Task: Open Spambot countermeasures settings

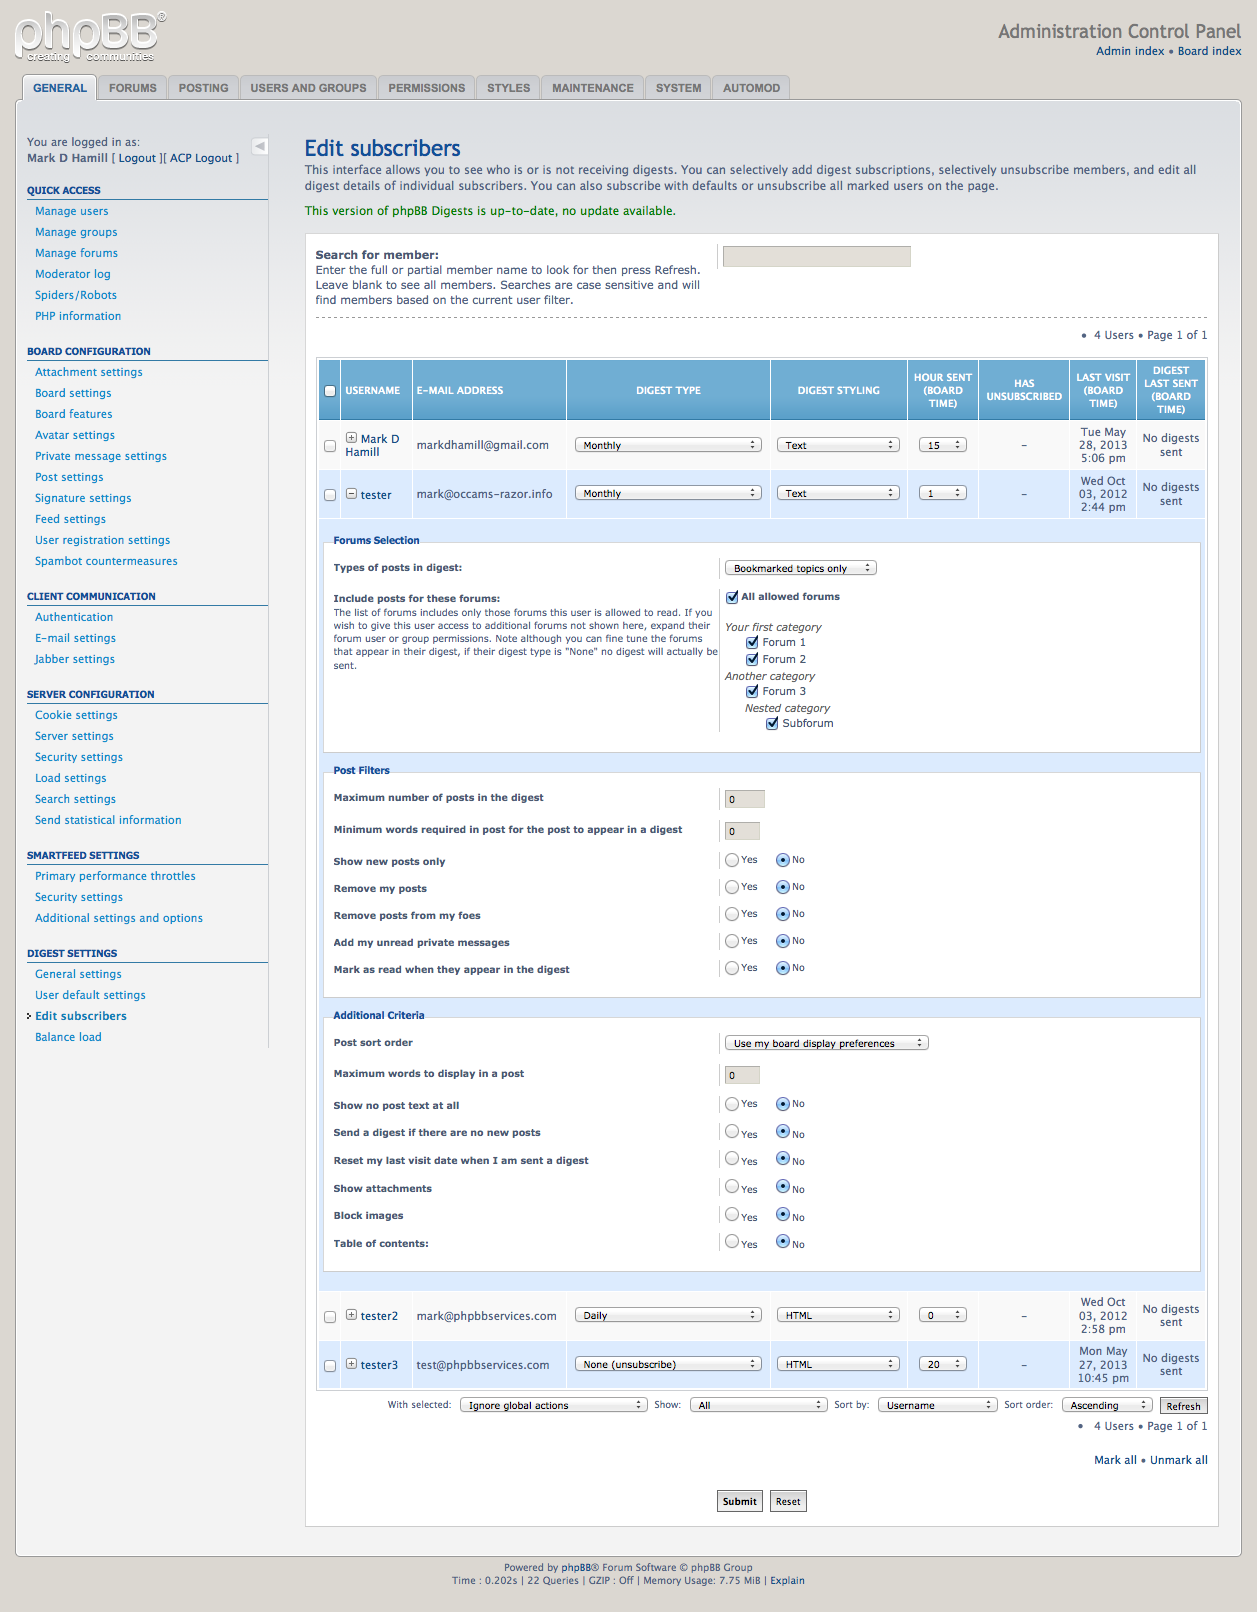Action: click(x=106, y=561)
